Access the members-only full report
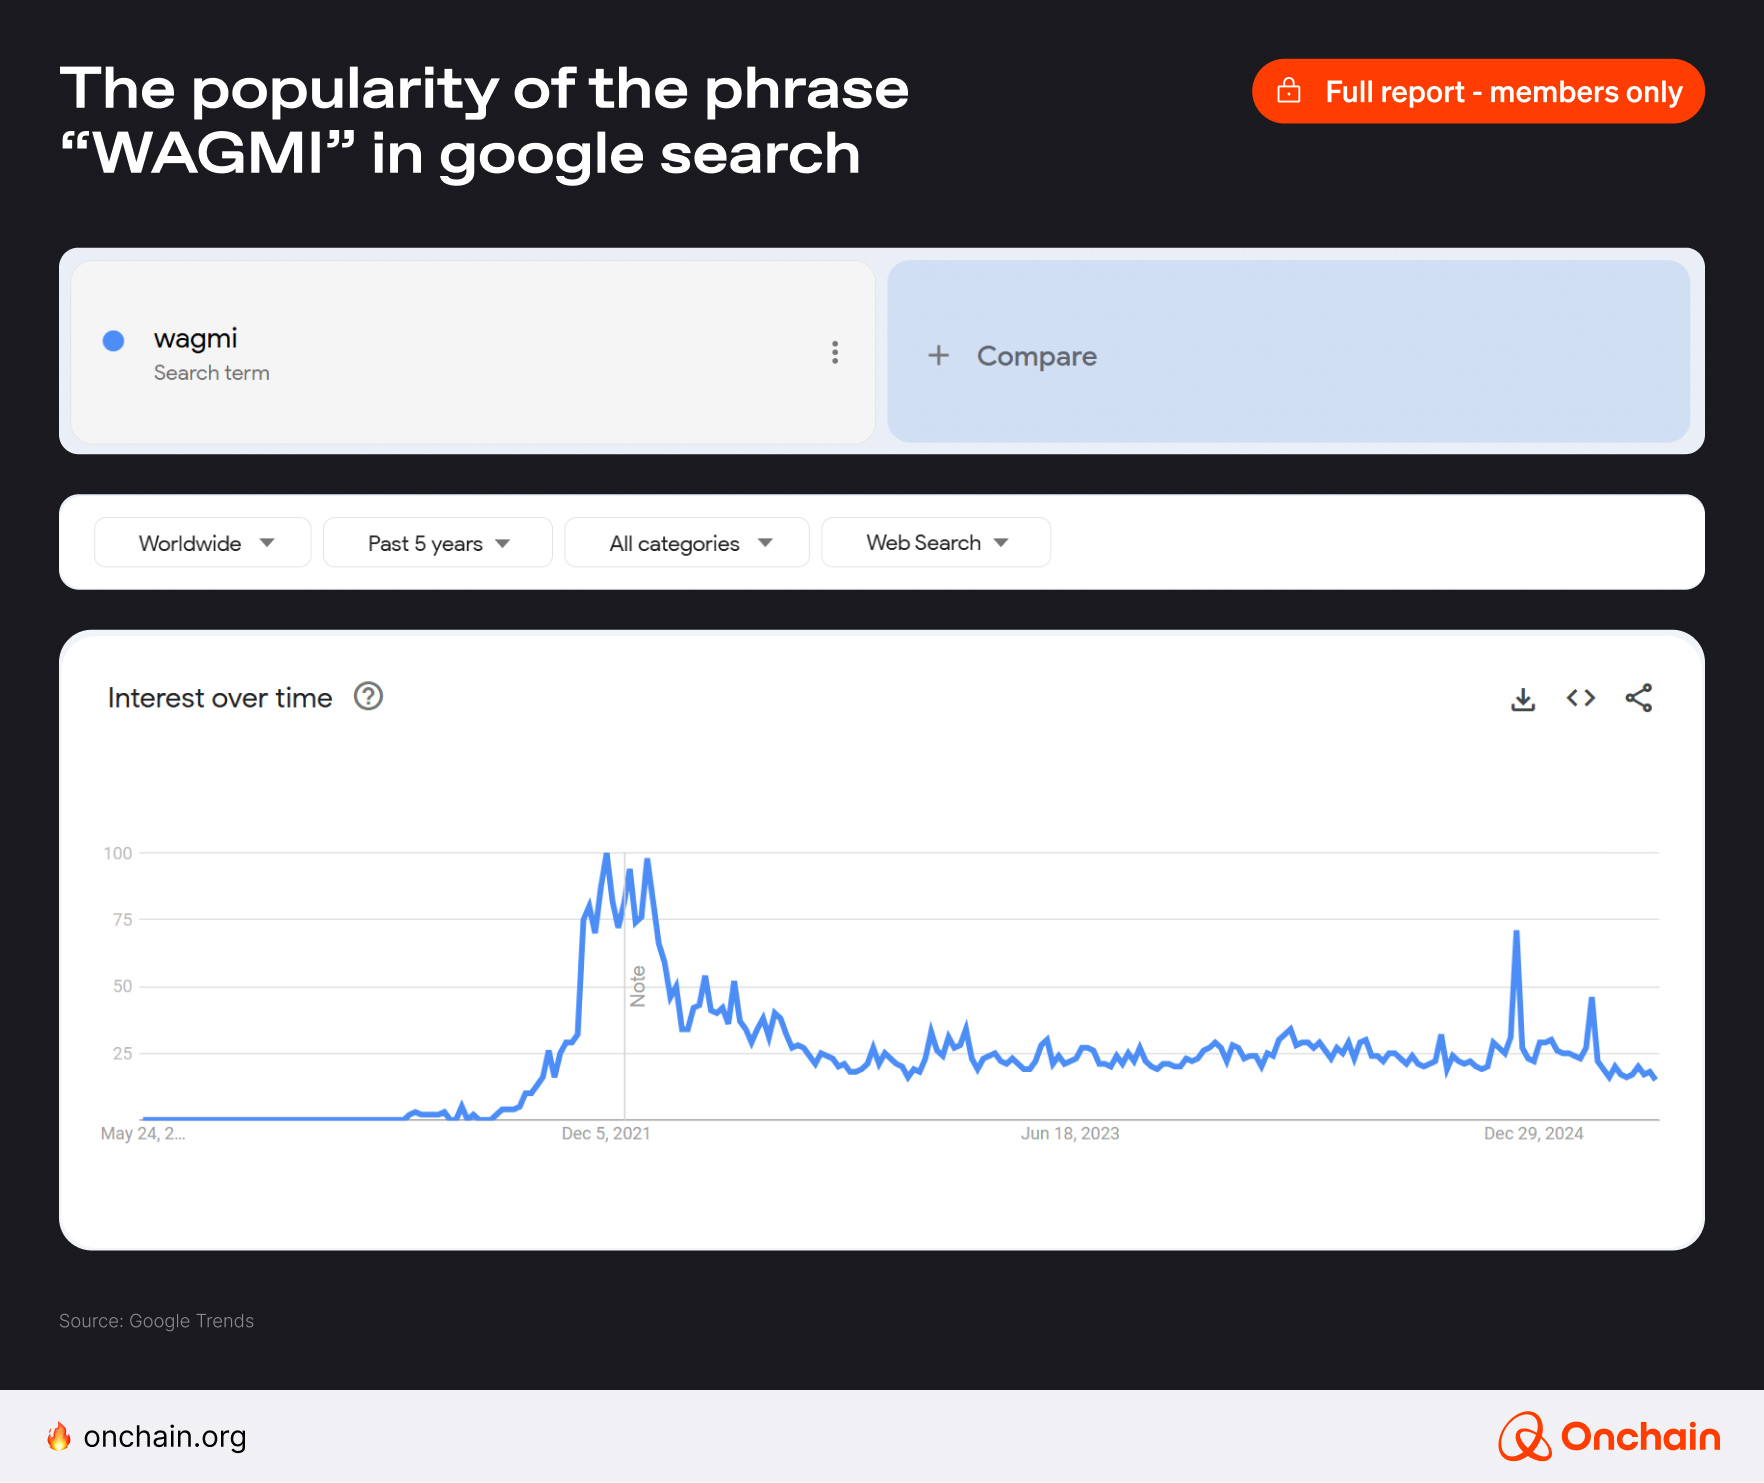Screen dimensions: 1764x1483 (1478, 91)
